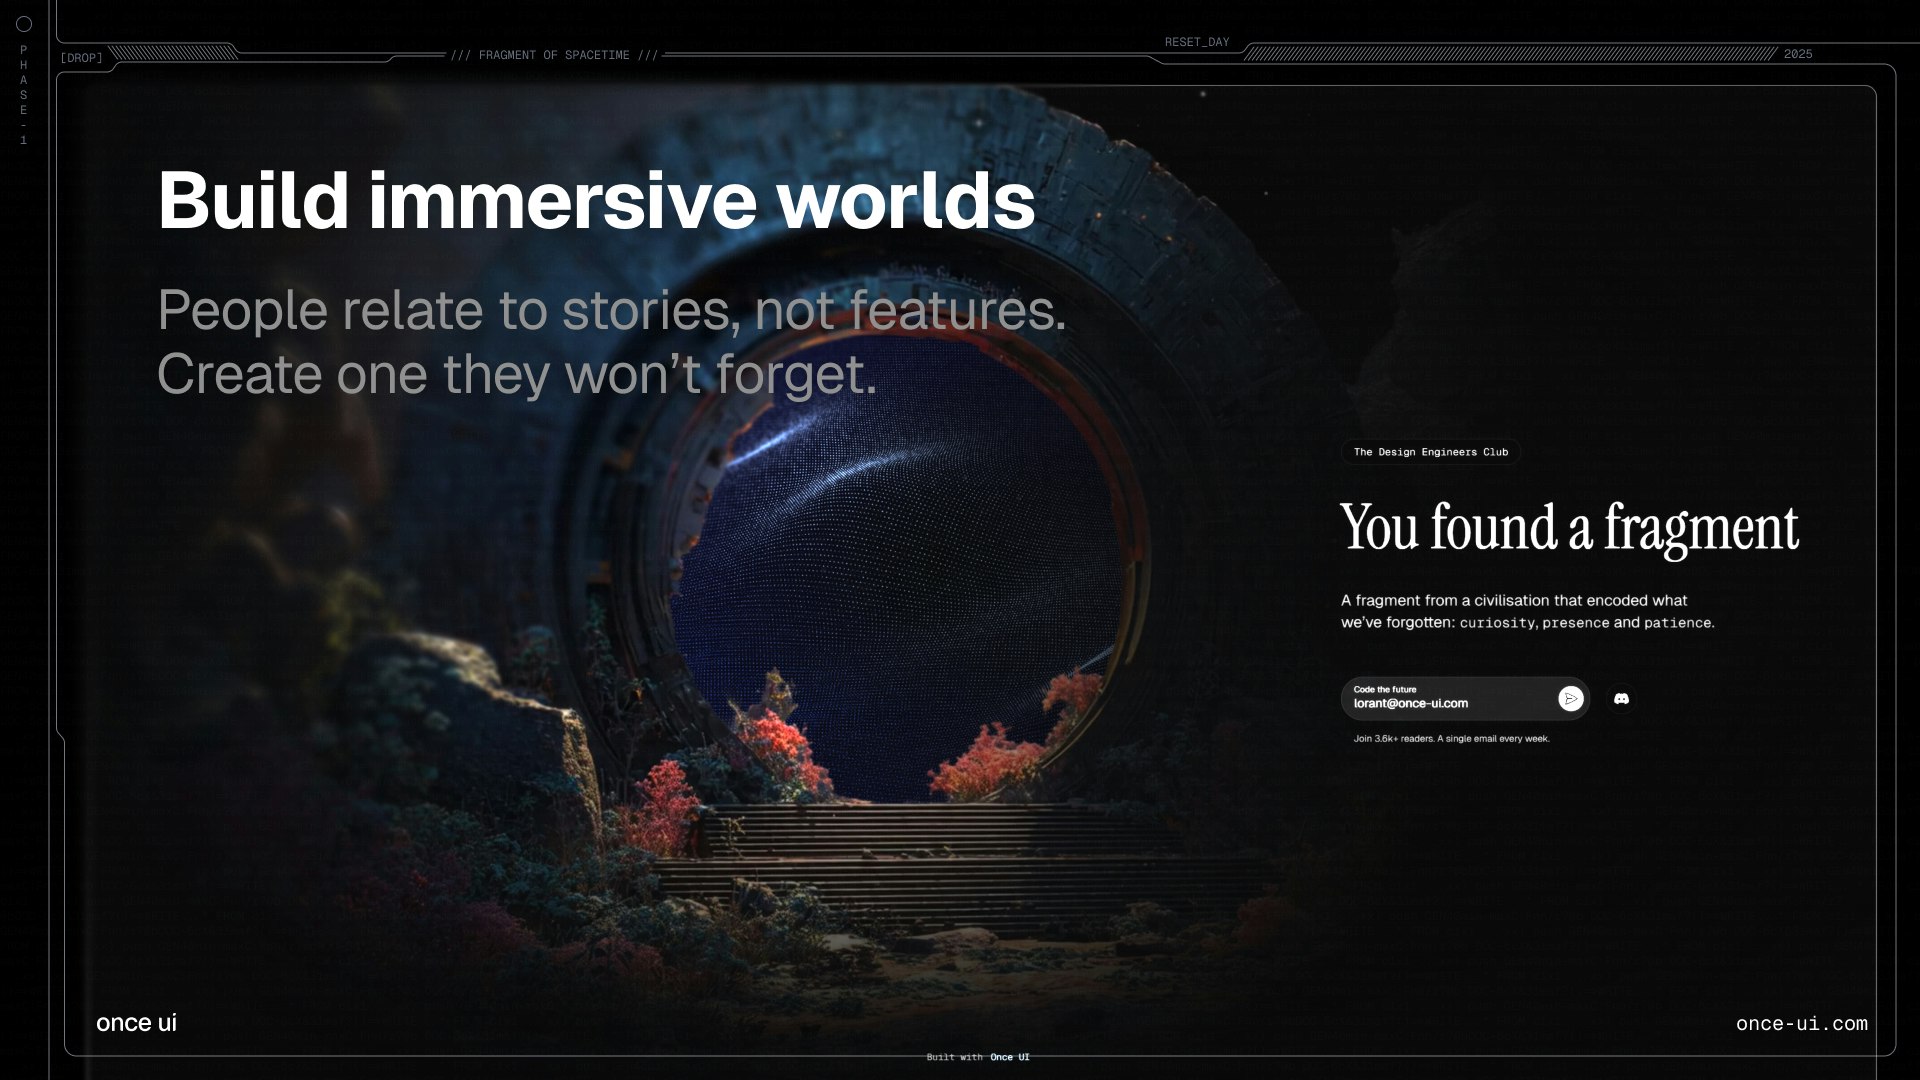Click 'Once UI' in the Built with footer
Viewport: 1920px width, 1080px height.
point(1009,1057)
